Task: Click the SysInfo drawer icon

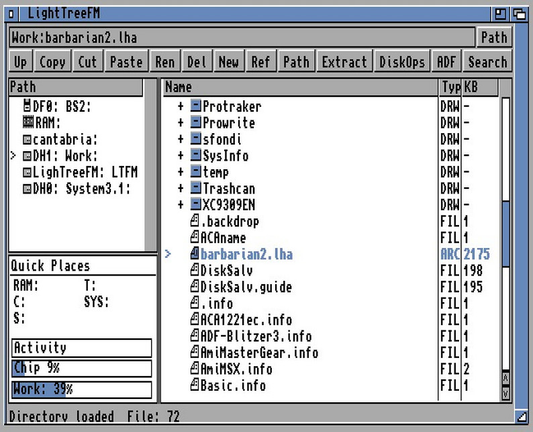Action: click(x=195, y=155)
